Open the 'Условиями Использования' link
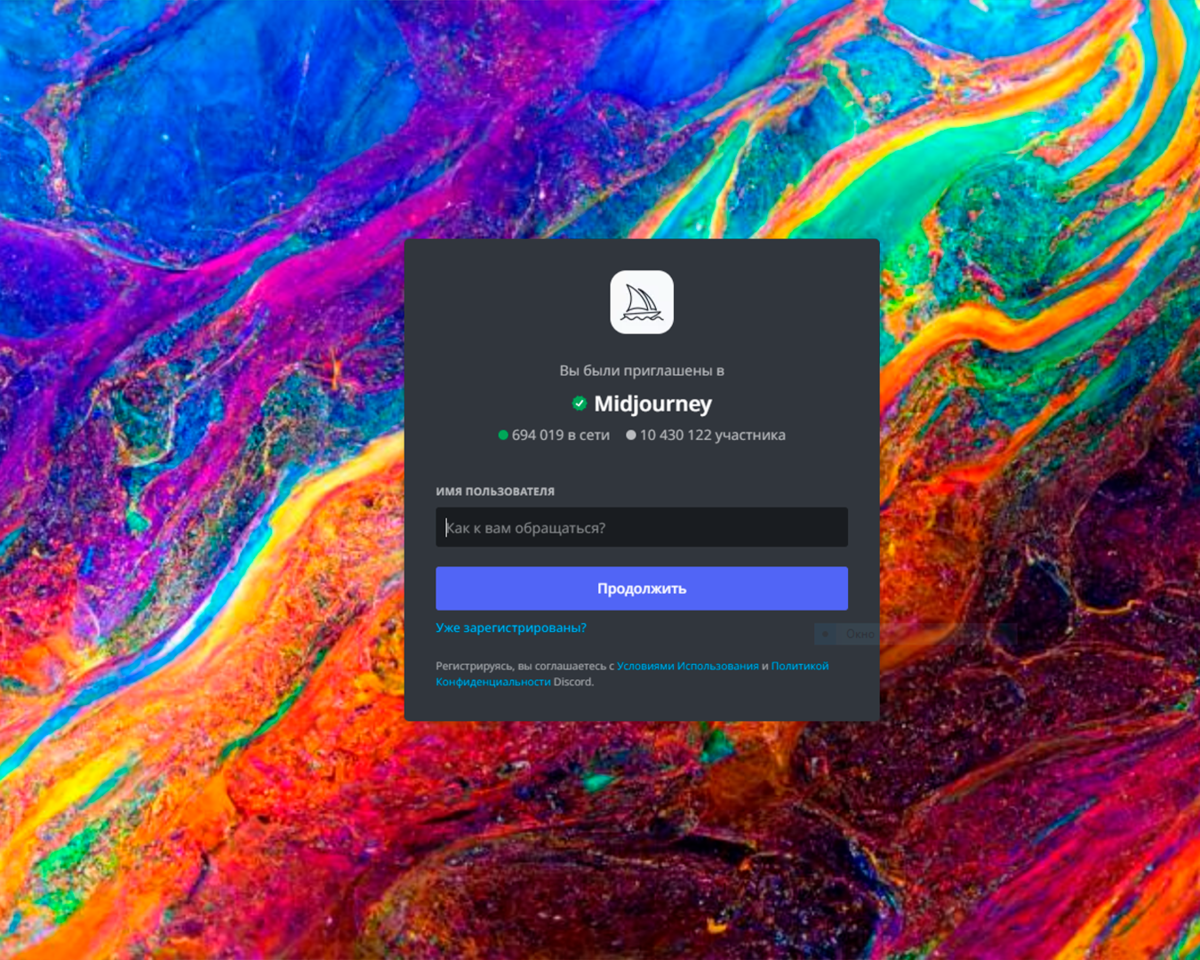The image size is (1200, 960). pyautogui.click(x=688, y=665)
